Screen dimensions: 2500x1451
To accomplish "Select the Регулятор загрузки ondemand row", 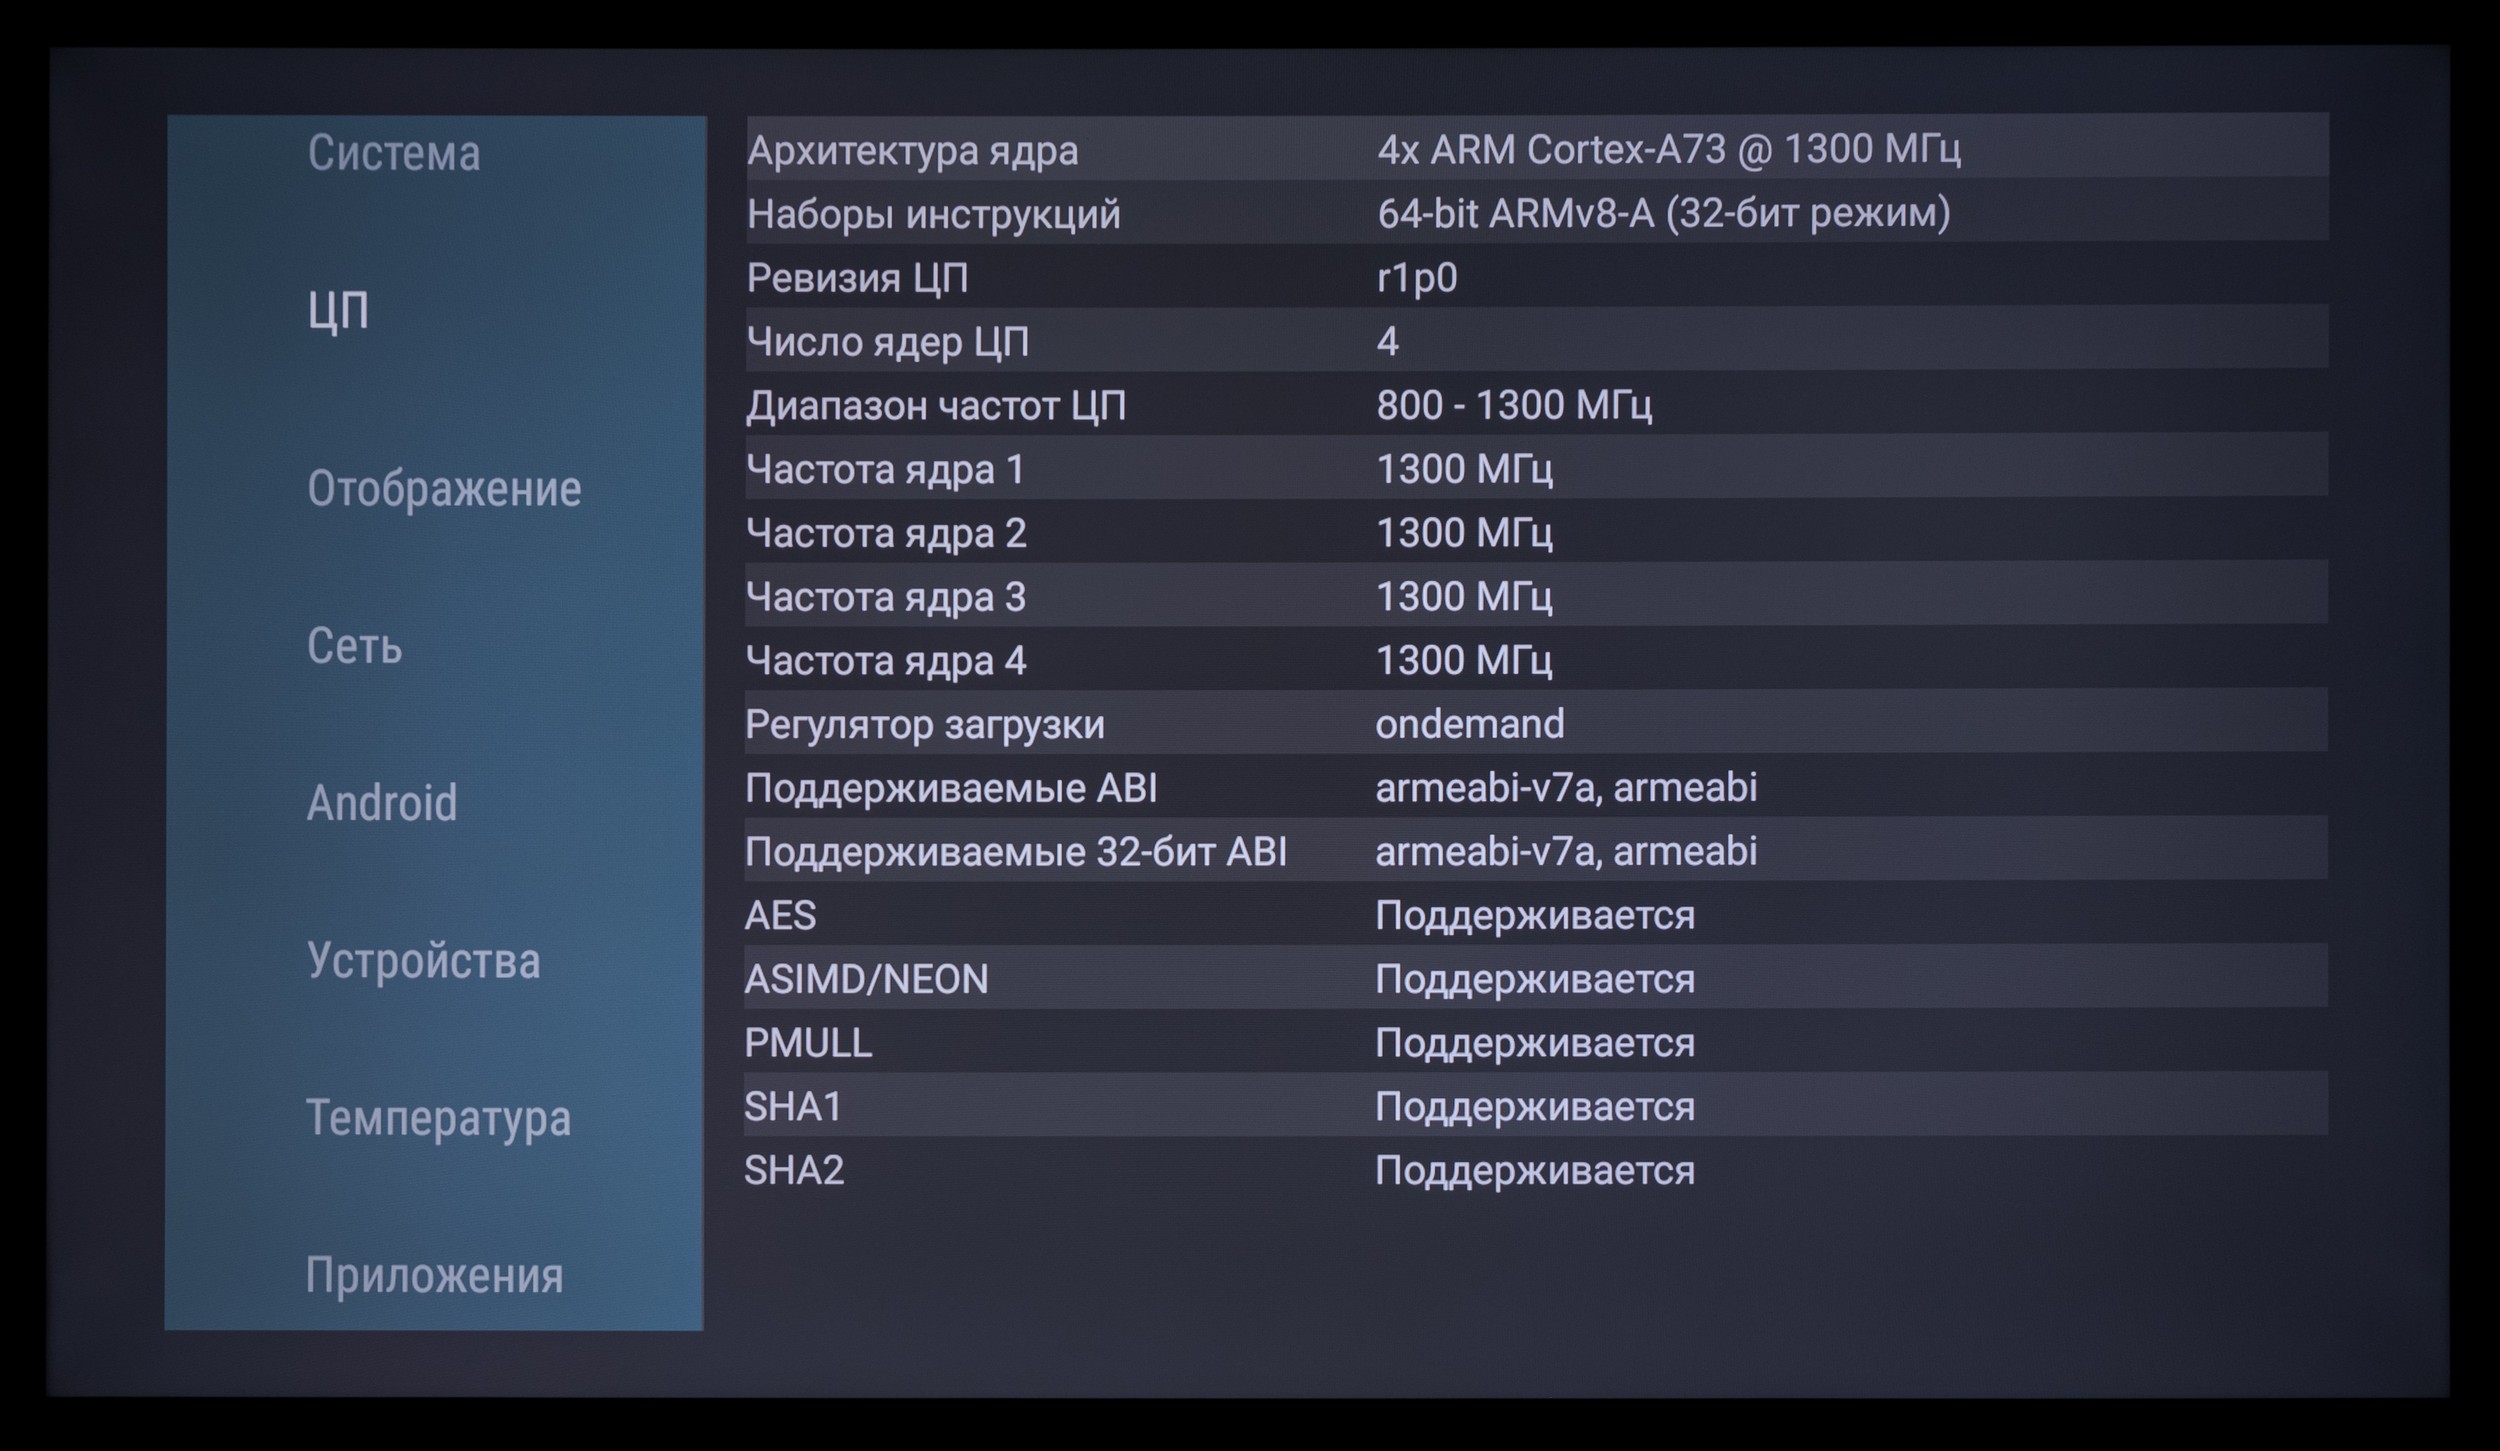I will coord(1536,724).
